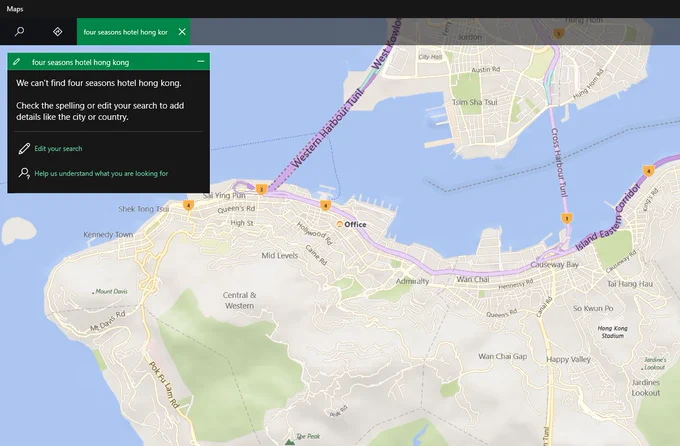Click route shield 4 on Island Eastern Corridor
680x446 pixels.
[x=648, y=171]
